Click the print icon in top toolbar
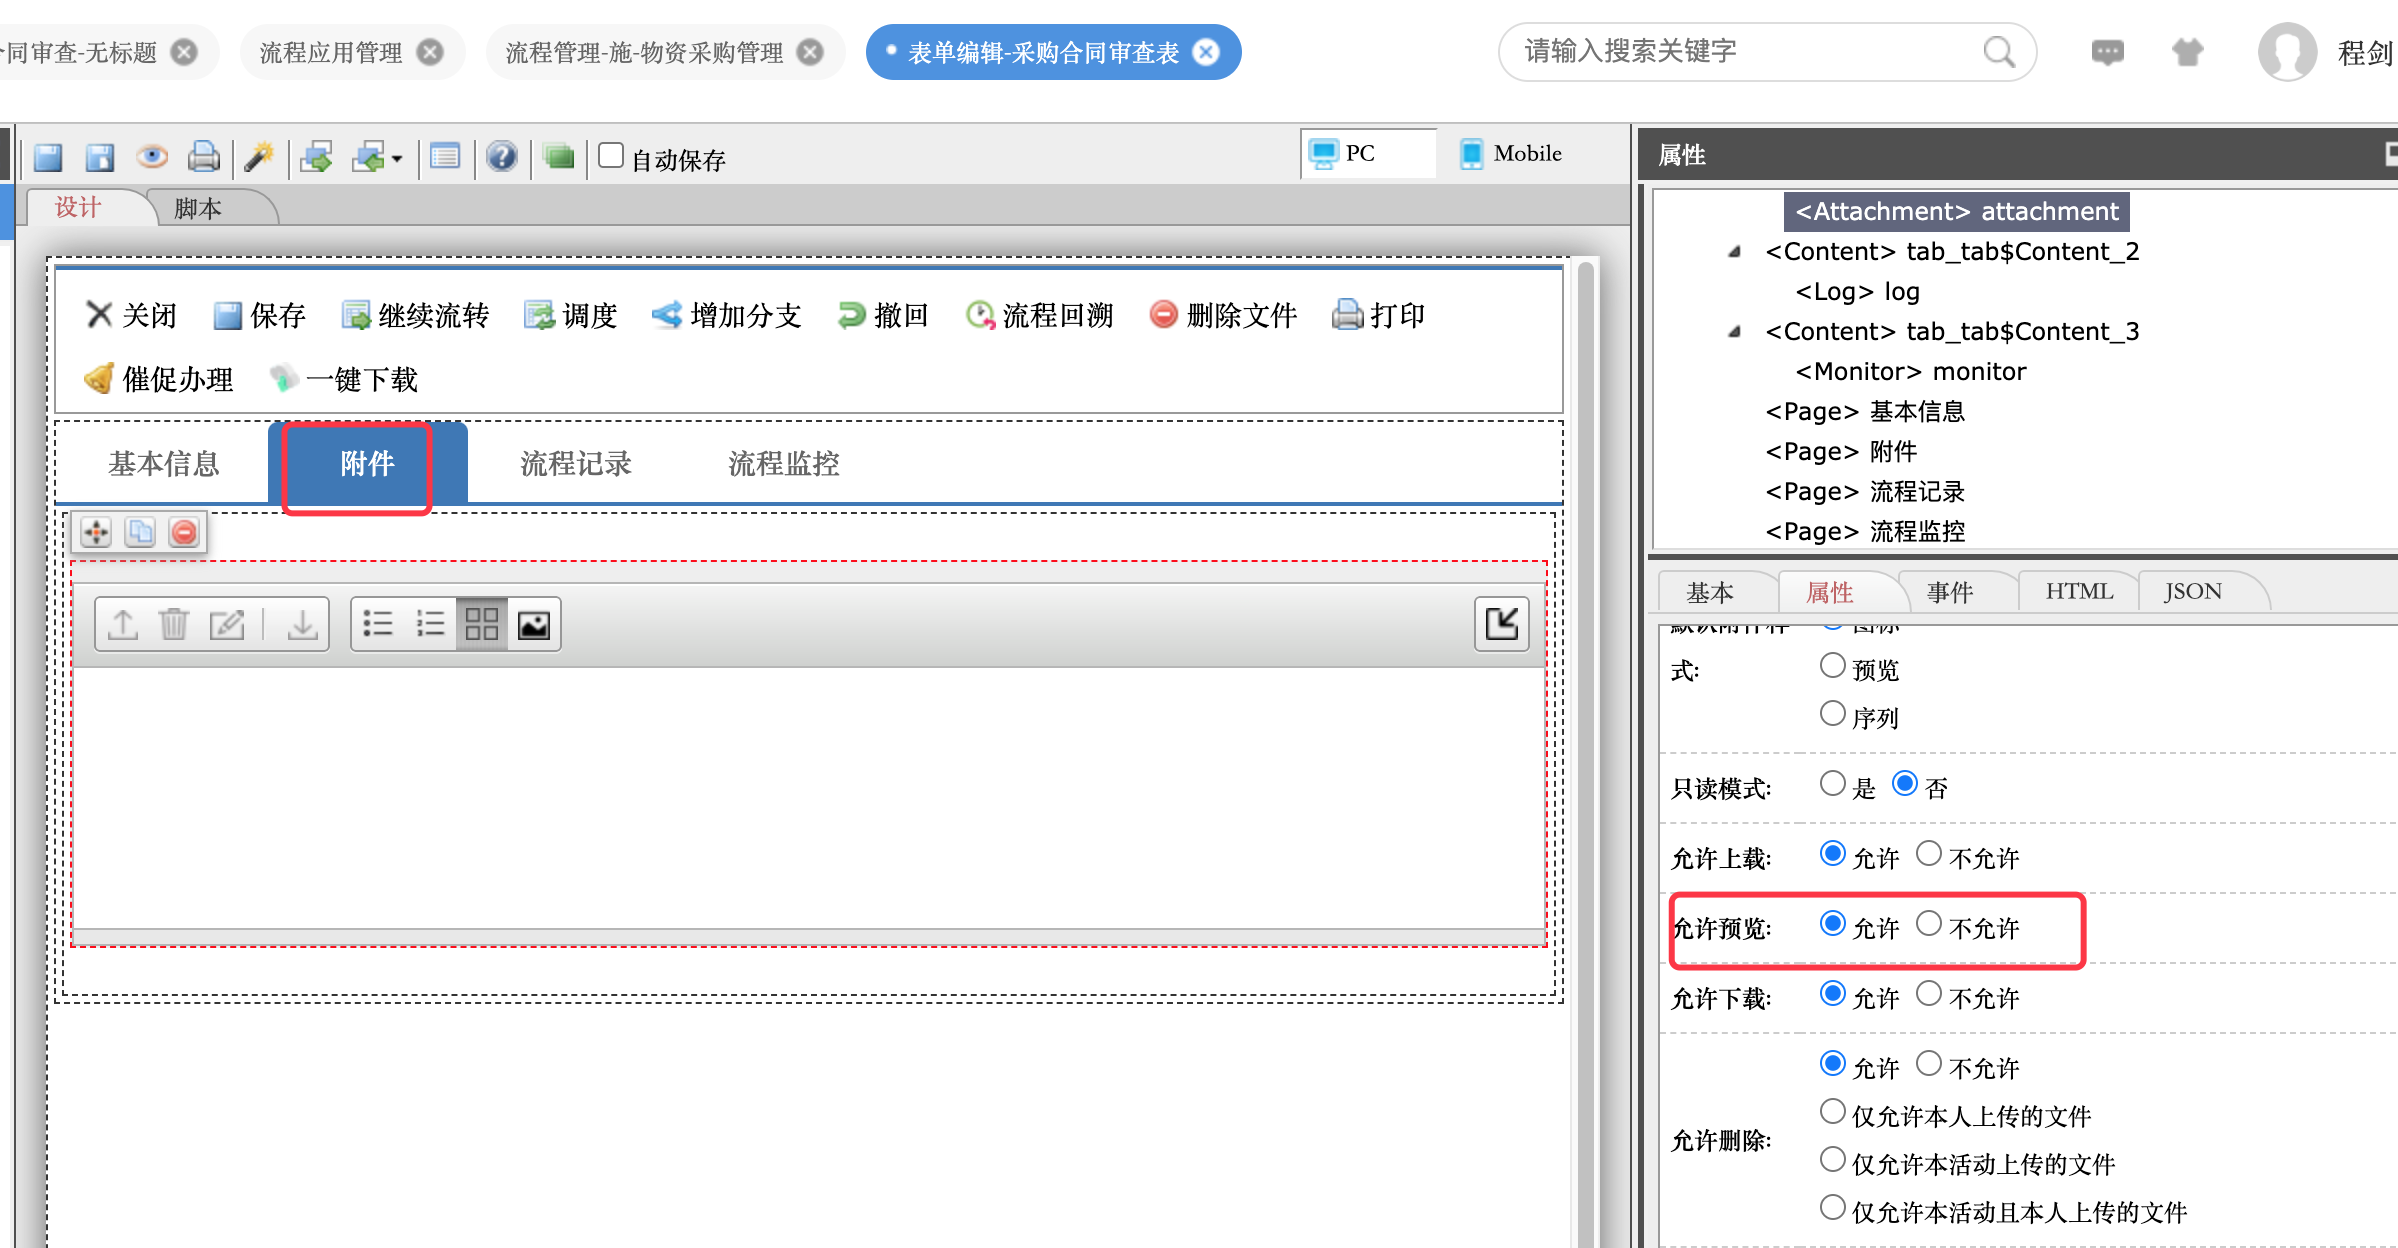2398x1248 pixels. 203,156
